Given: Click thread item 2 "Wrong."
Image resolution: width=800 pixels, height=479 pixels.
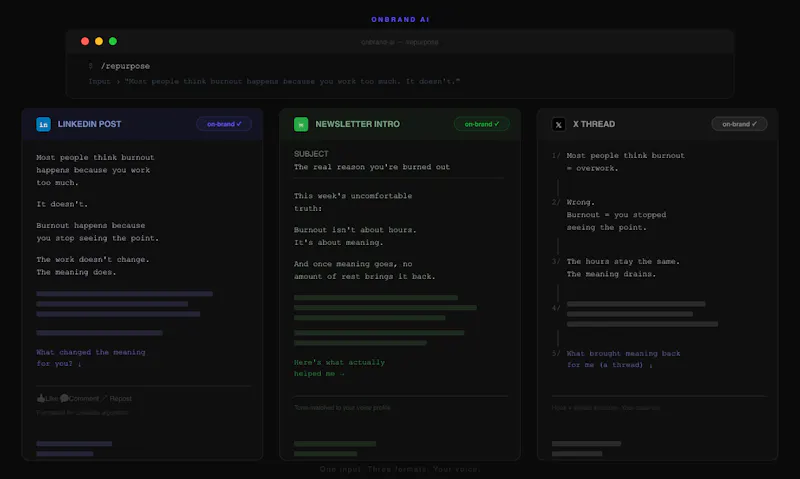Looking at the screenshot, I should click(x=581, y=202).
